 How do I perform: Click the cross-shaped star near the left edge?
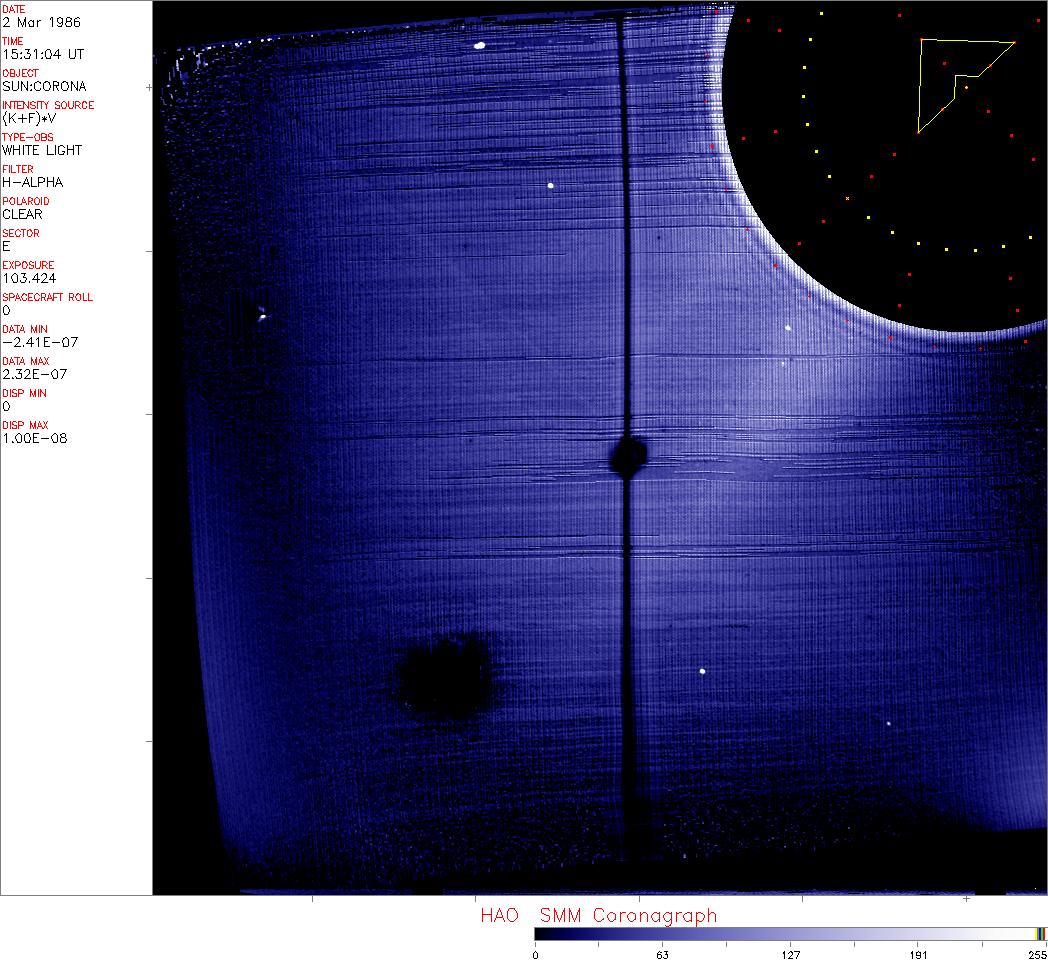262,316
